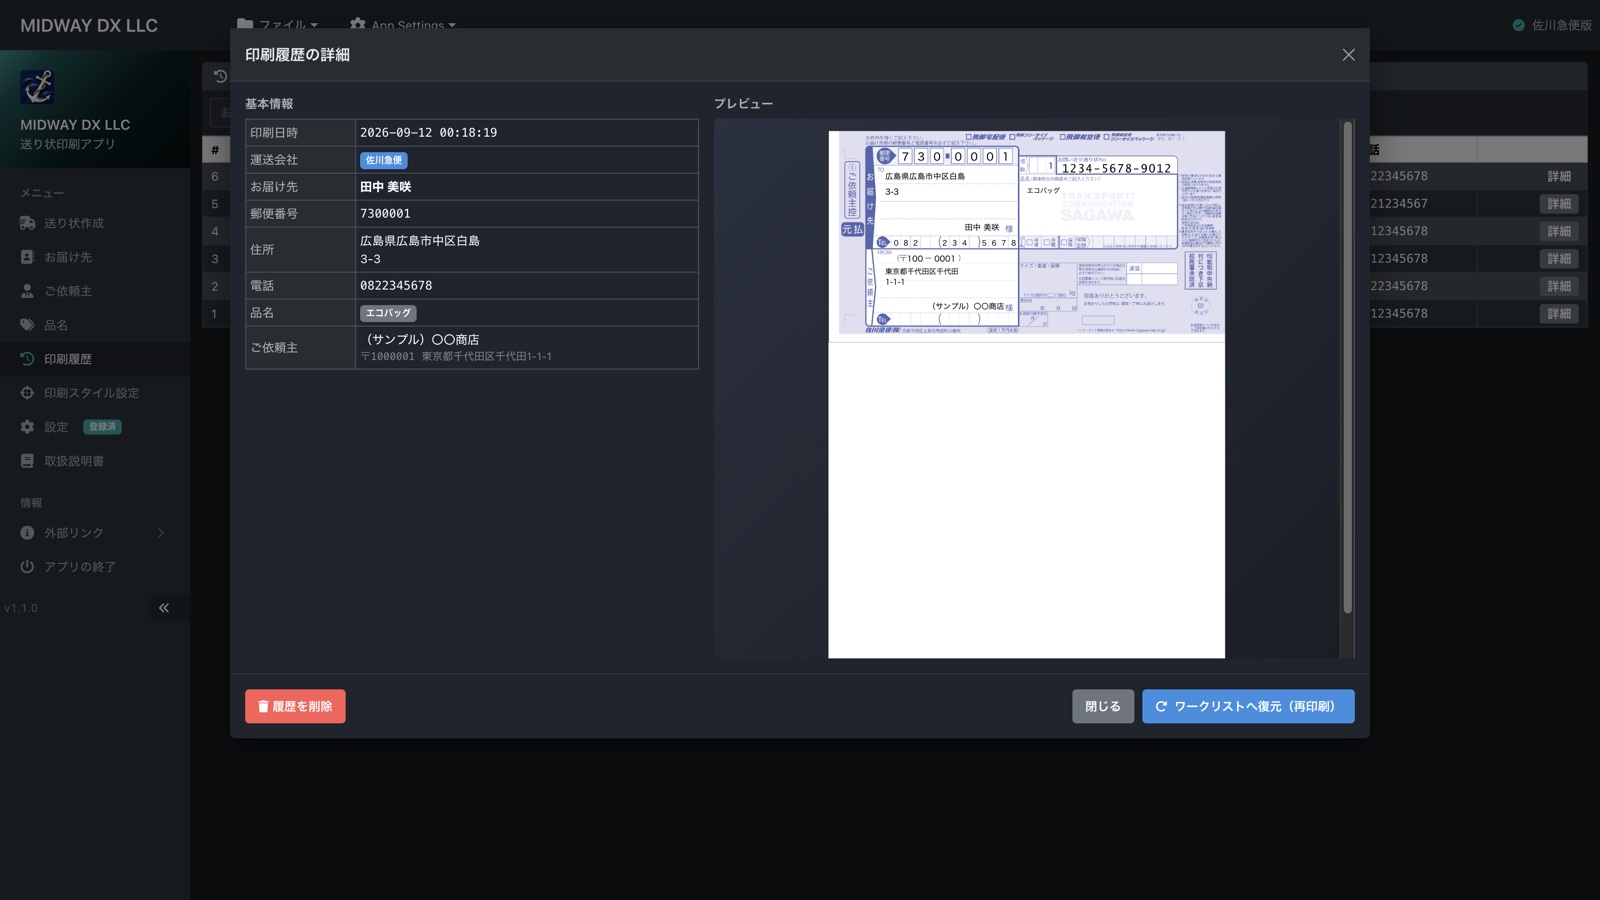Click the sender name （サンプル）〇〇商店
Screen dimensions: 1600x900
click(420, 340)
